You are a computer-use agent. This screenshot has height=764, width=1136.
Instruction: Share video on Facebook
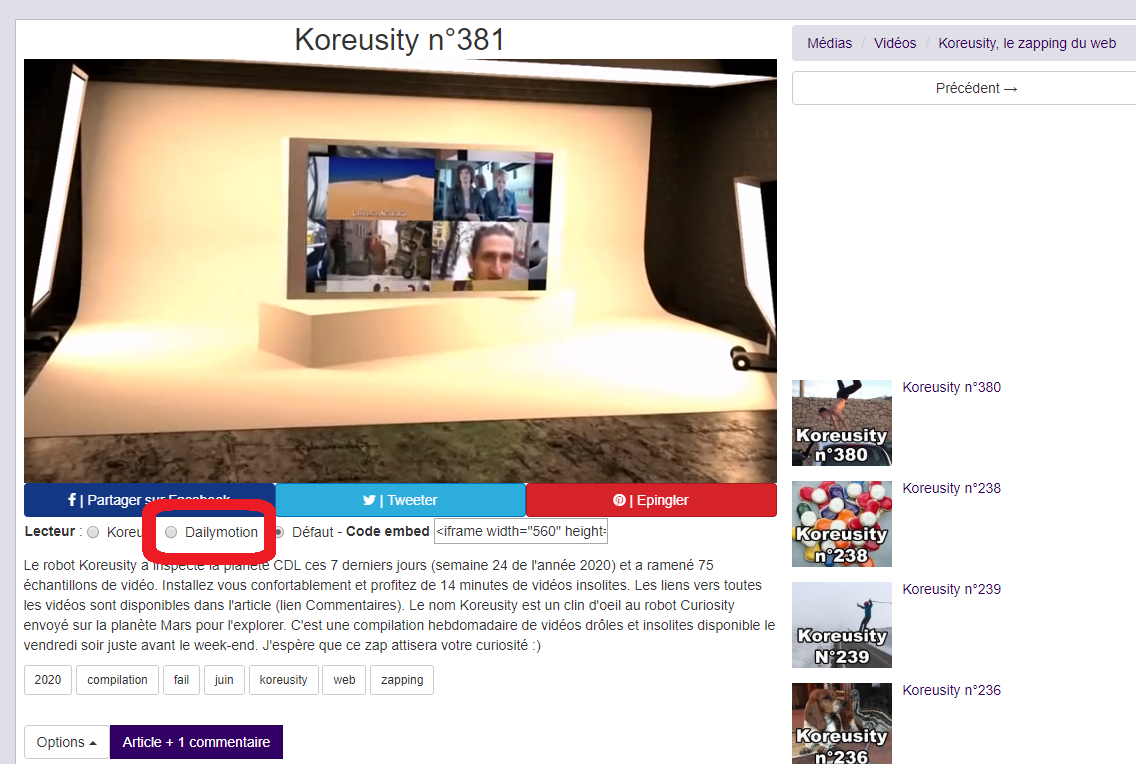tap(149, 500)
